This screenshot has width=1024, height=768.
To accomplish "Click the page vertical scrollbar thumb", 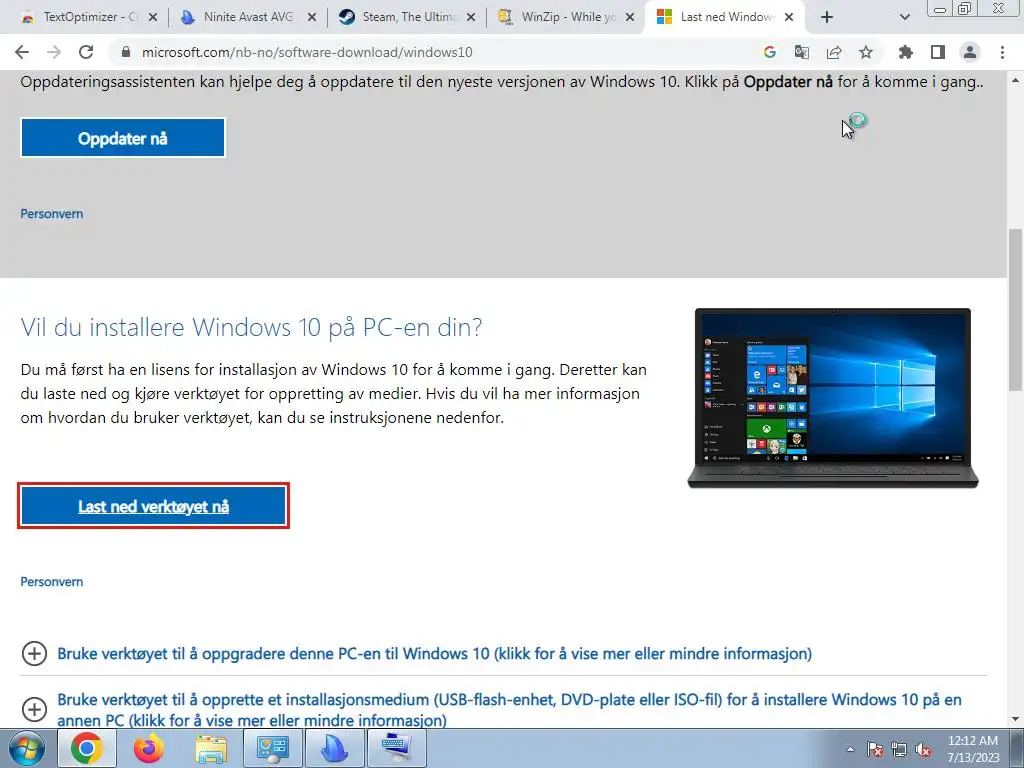I will coord(1016,310).
